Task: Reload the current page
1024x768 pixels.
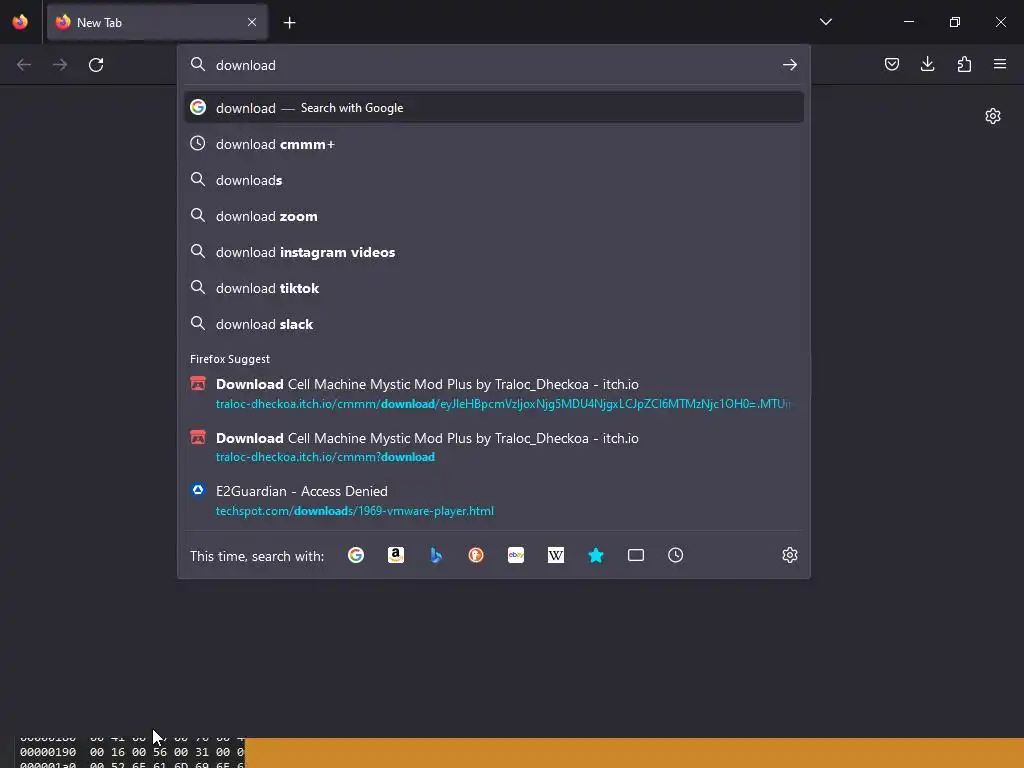Action: [96, 65]
